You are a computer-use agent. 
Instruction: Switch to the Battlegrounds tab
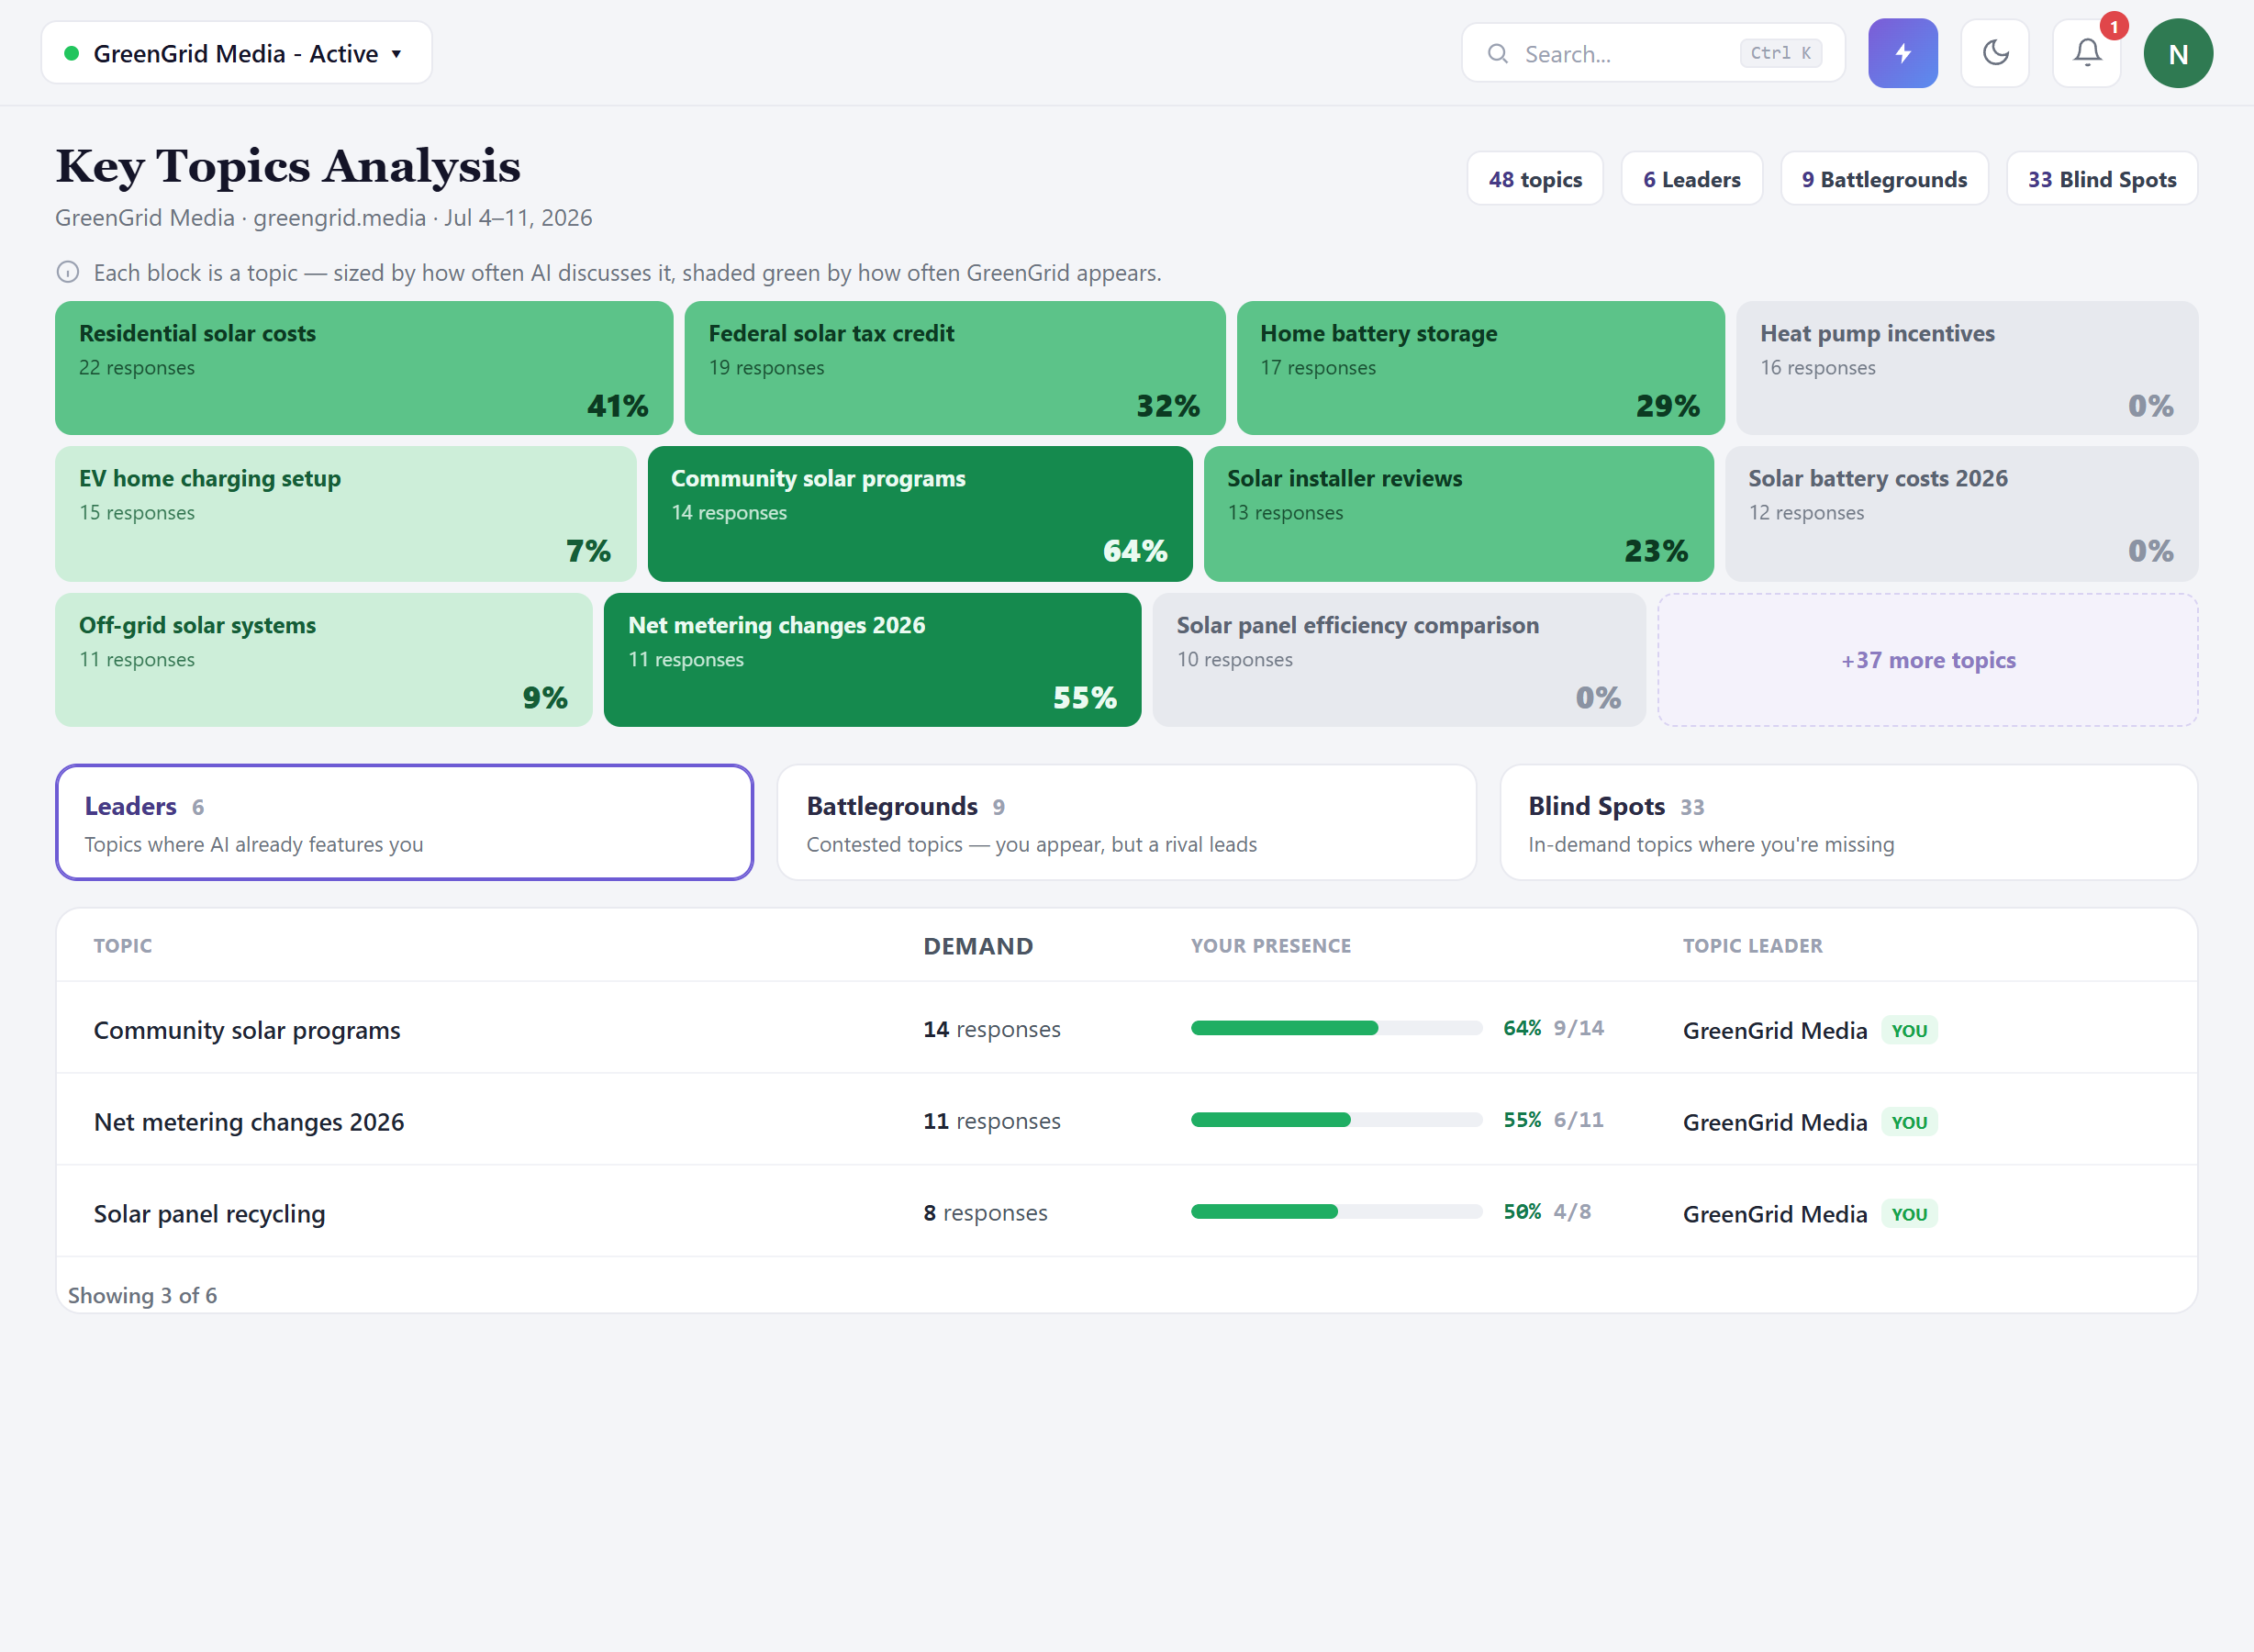(1126, 822)
